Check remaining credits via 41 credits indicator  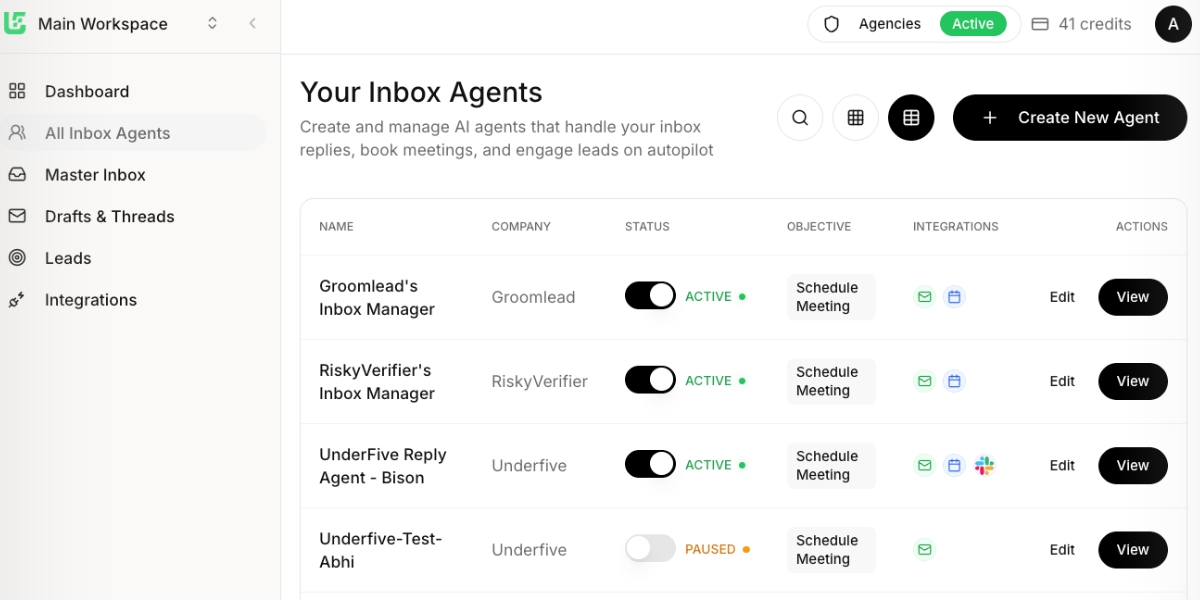pyautogui.click(x=1081, y=23)
